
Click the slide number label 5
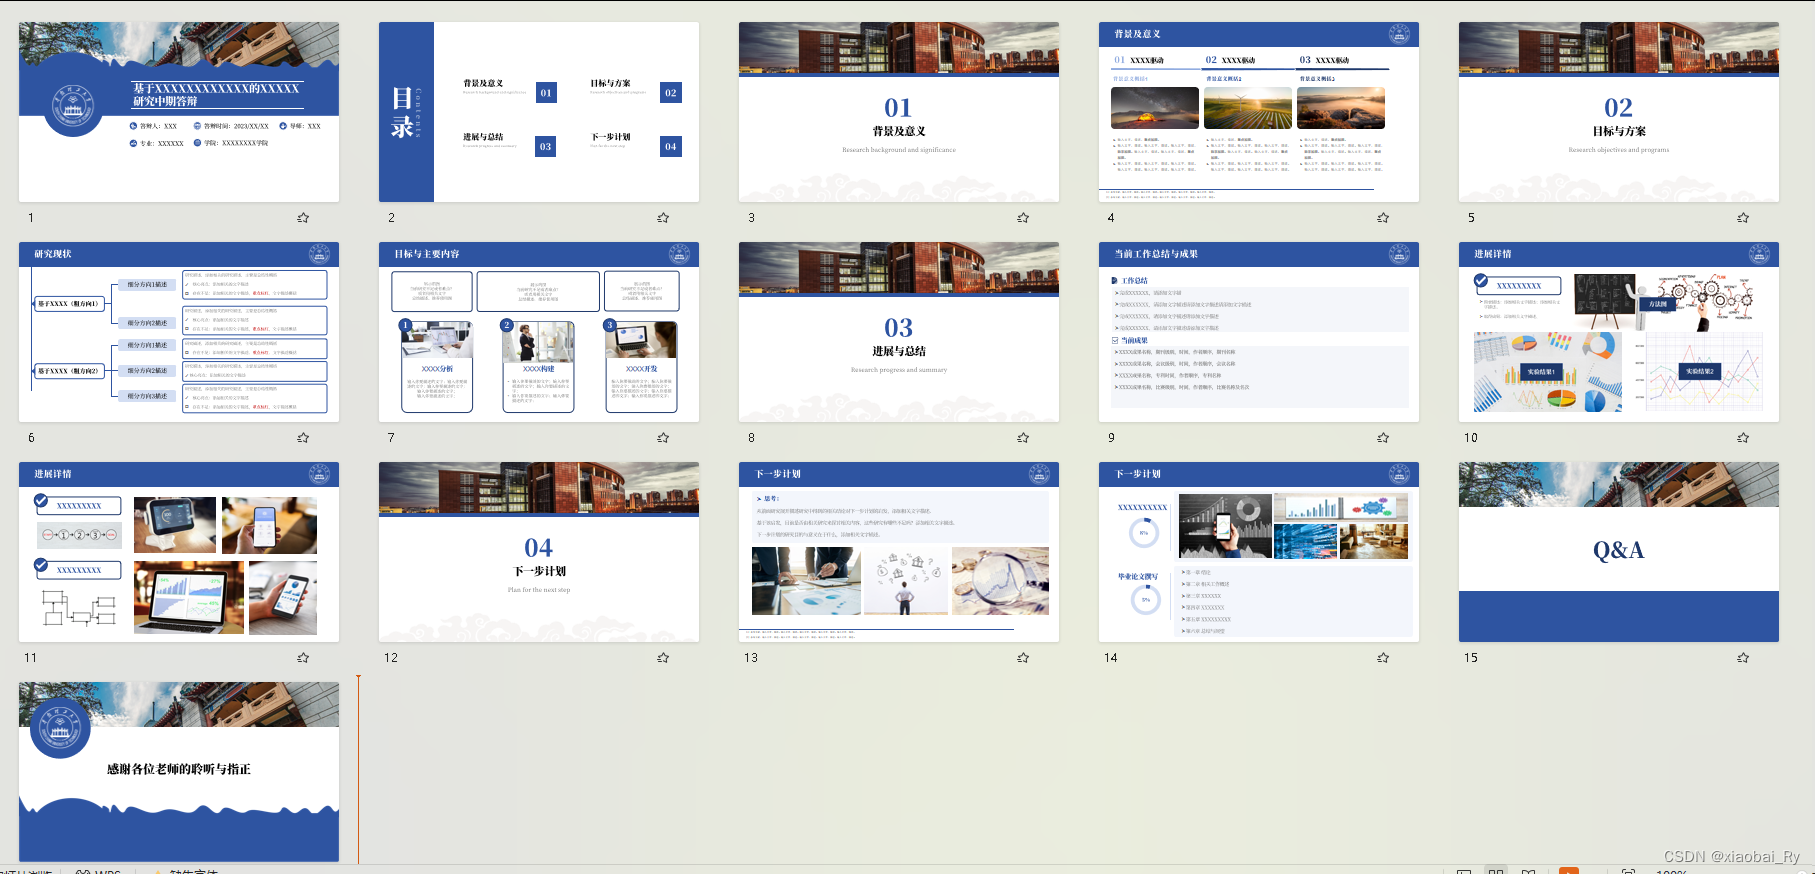pyautogui.click(x=1471, y=217)
